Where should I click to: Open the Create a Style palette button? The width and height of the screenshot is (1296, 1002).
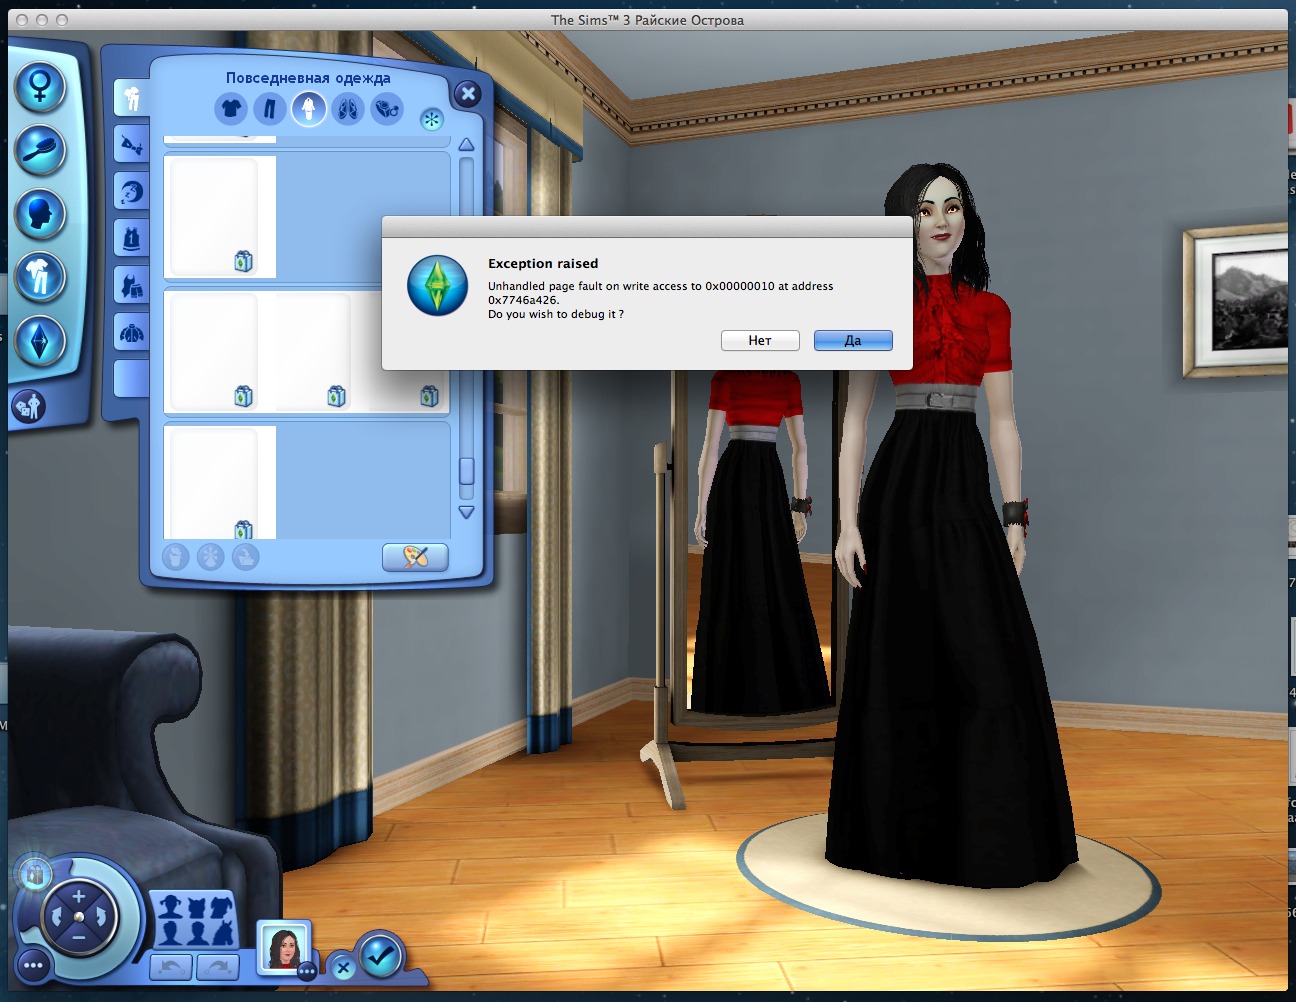click(415, 557)
